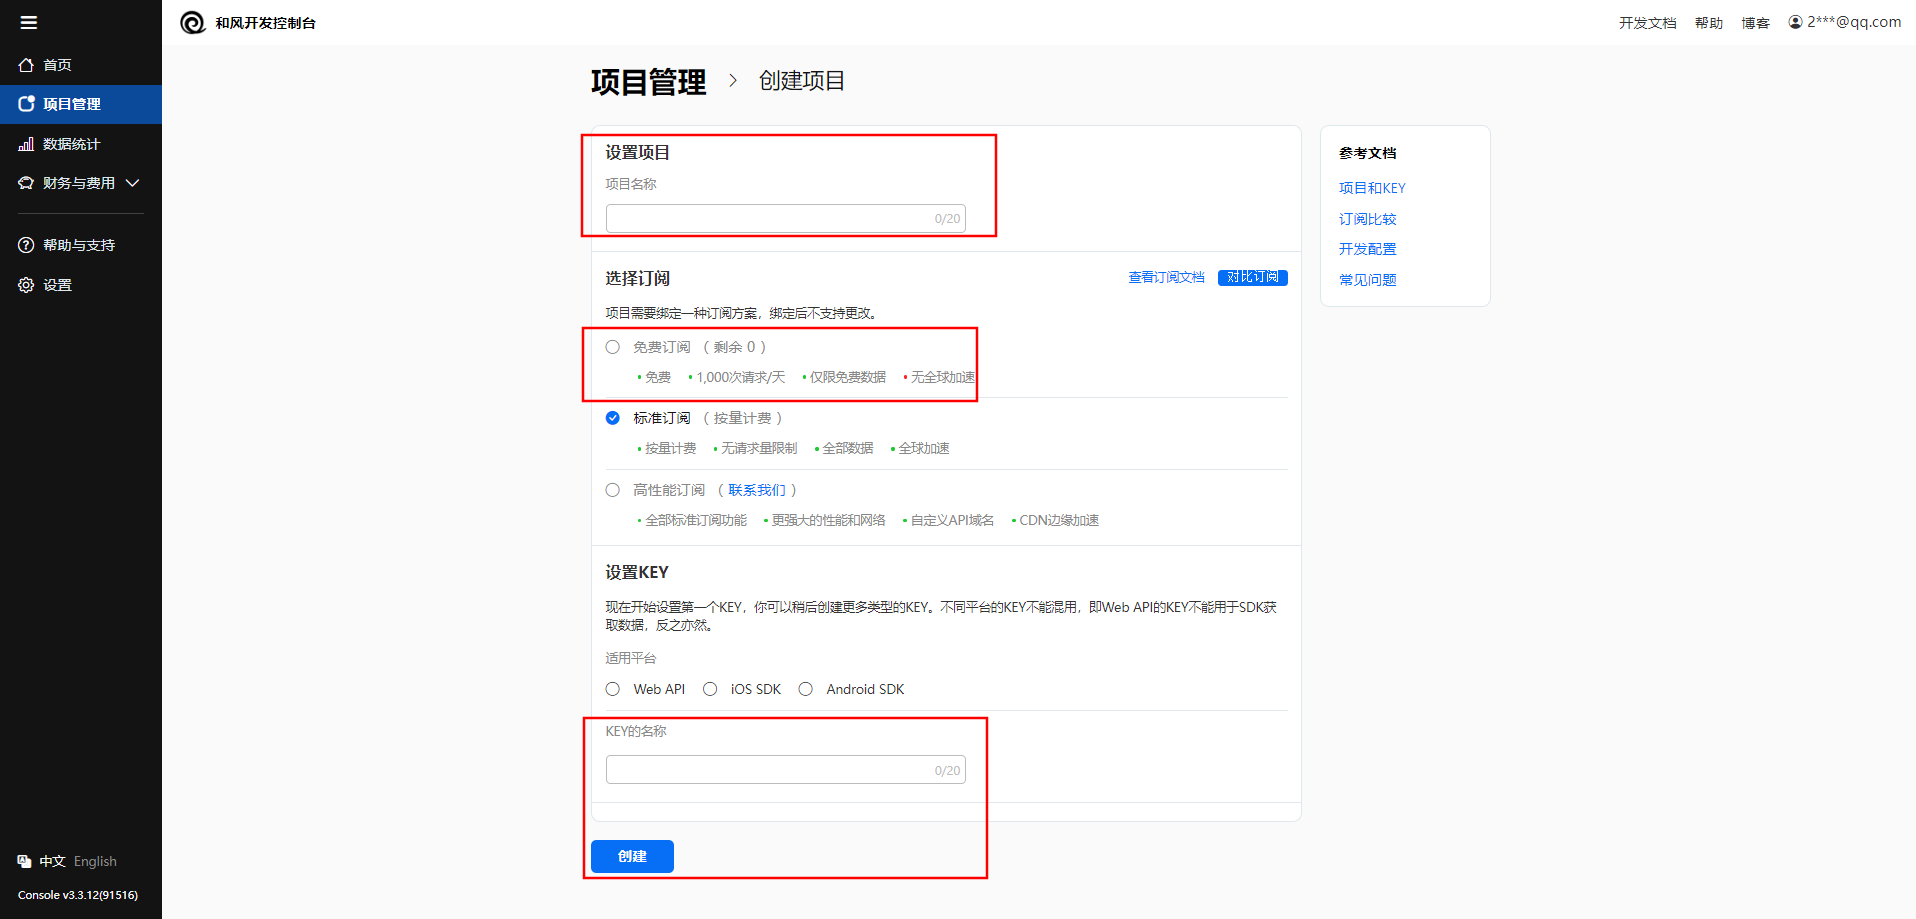Select the 高性能订阅 subscription option
Screen dimensions: 1916x919
point(612,490)
